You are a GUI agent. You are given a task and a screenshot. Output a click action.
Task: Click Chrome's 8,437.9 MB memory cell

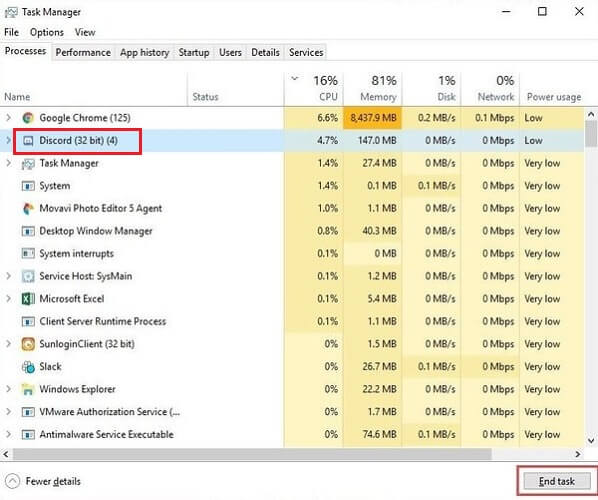coord(373,118)
